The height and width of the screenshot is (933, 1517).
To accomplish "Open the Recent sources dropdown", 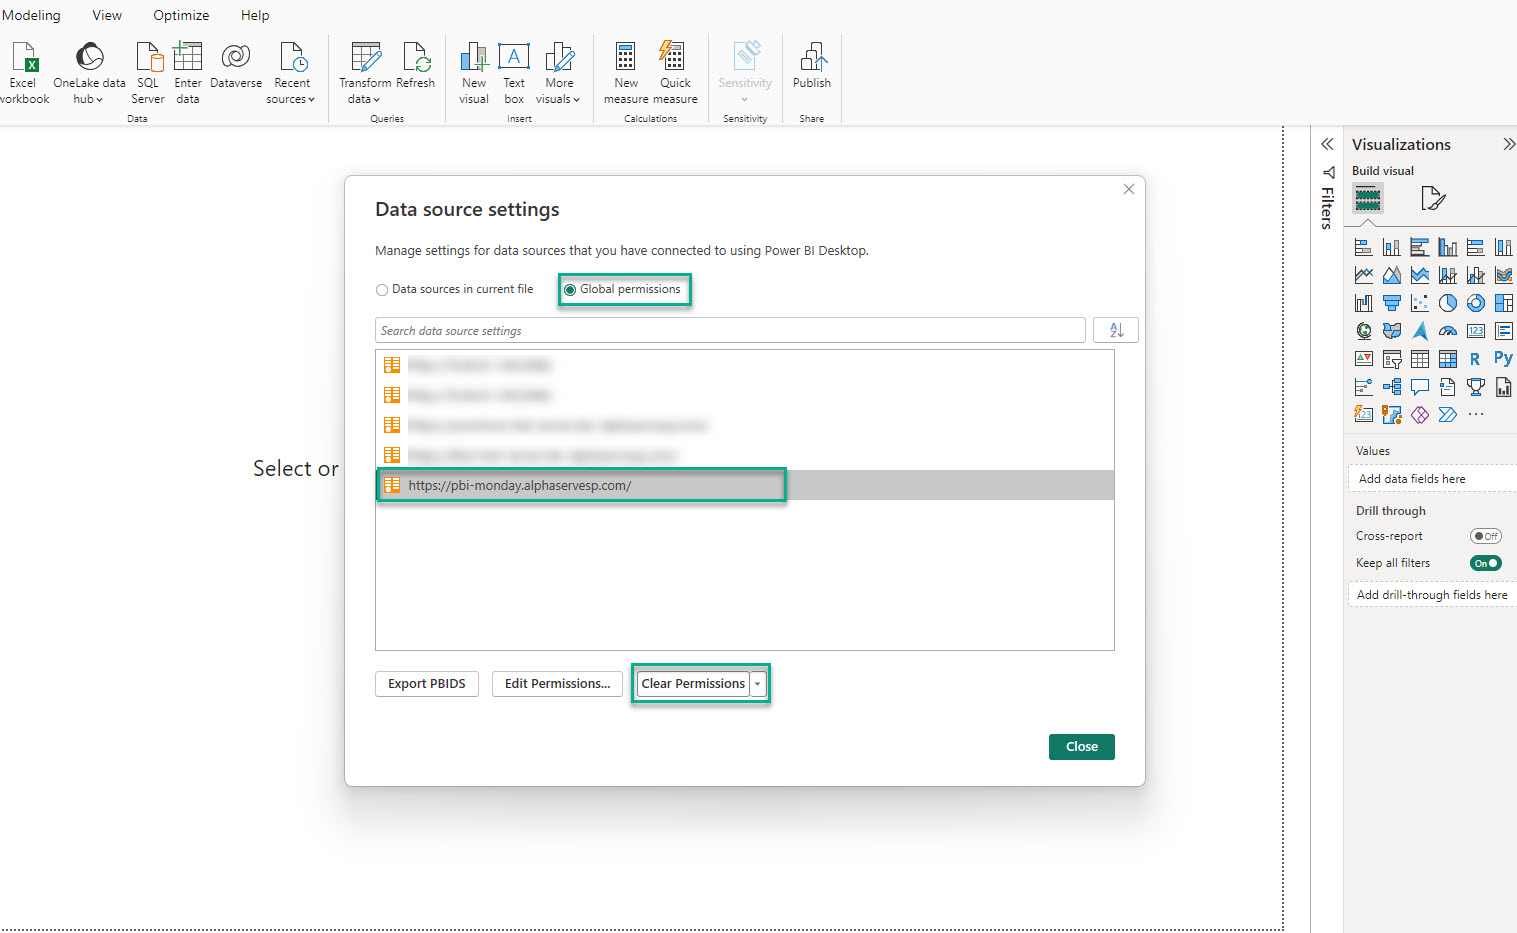I will tap(291, 72).
